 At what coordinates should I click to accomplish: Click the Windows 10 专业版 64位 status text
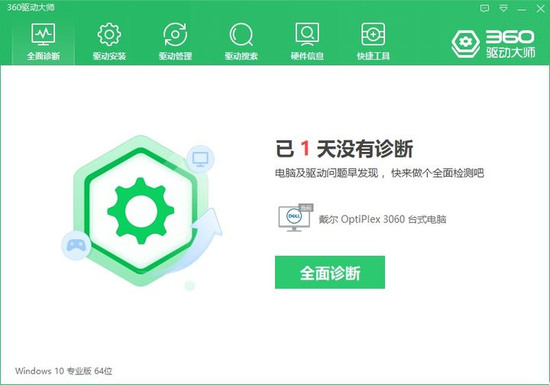(63, 371)
